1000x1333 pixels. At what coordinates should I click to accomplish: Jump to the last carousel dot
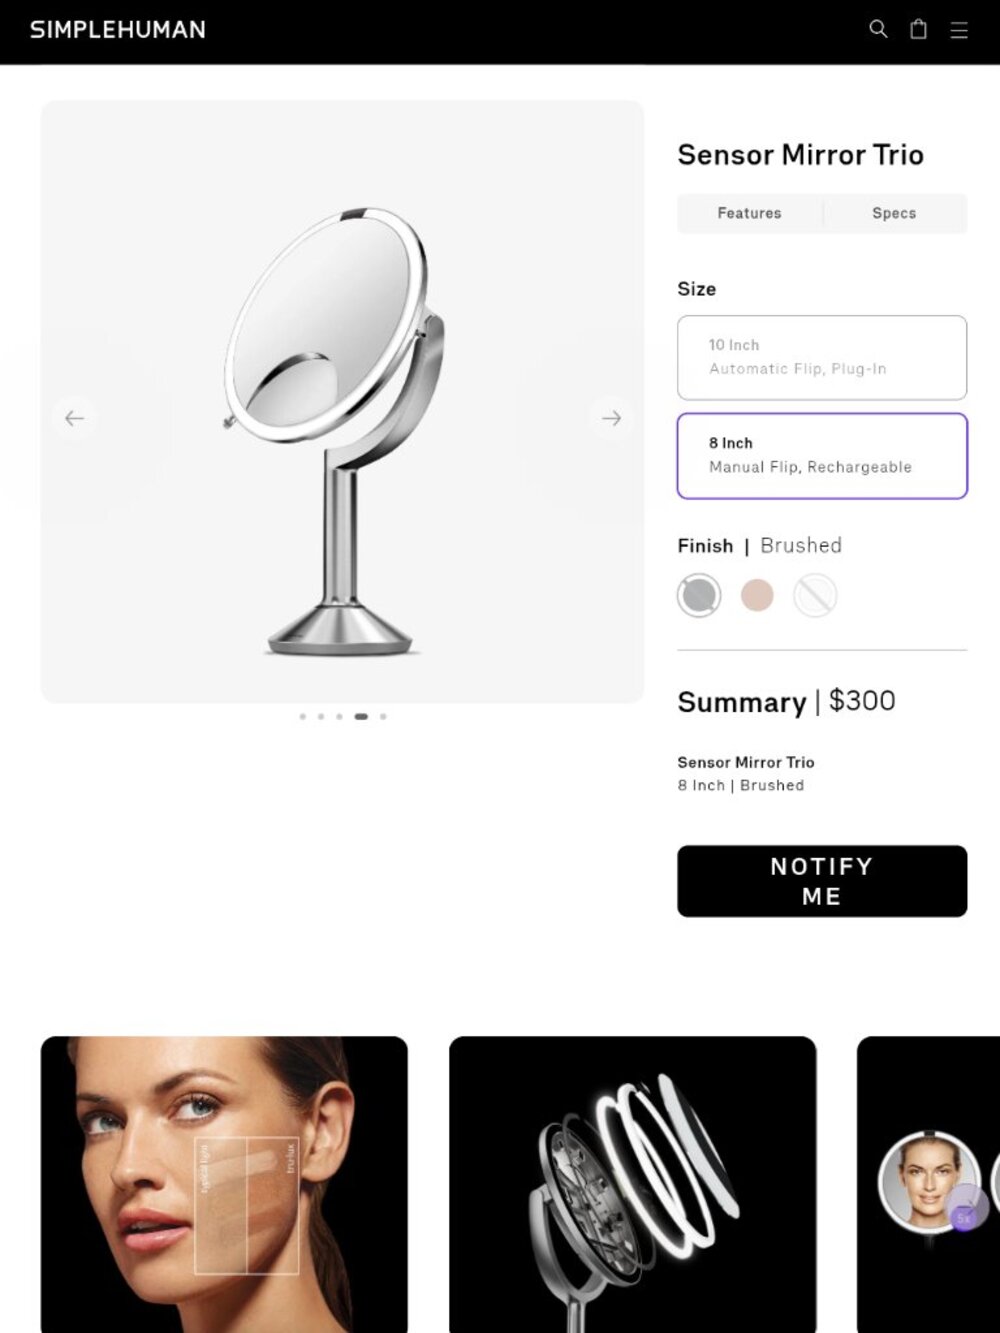[x=383, y=716]
